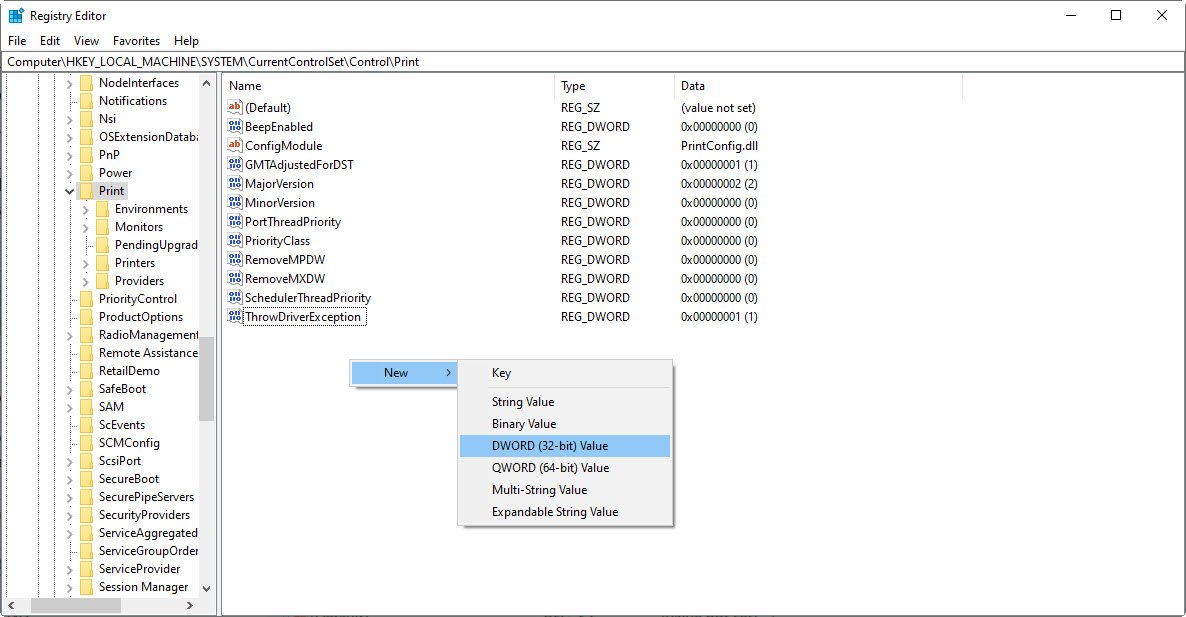1186x617 pixels.
Task: Select the PriorityControl key in tree
Action: coord(138,299)
